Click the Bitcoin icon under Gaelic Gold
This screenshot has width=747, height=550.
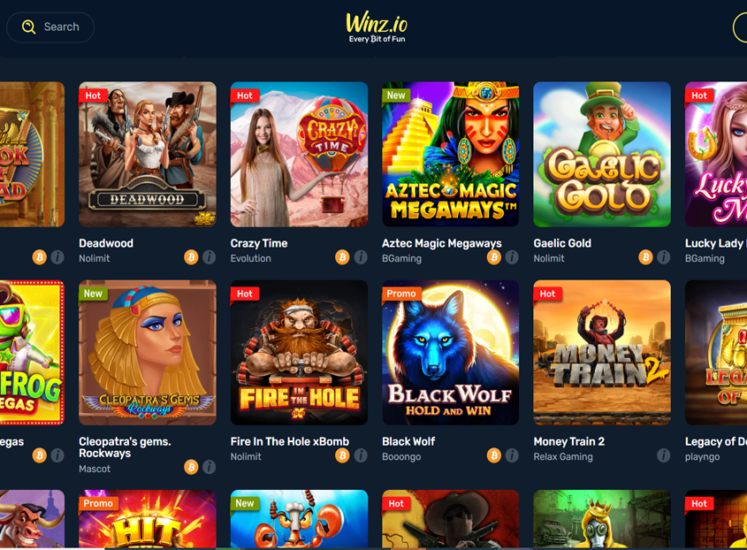(646, 257)
